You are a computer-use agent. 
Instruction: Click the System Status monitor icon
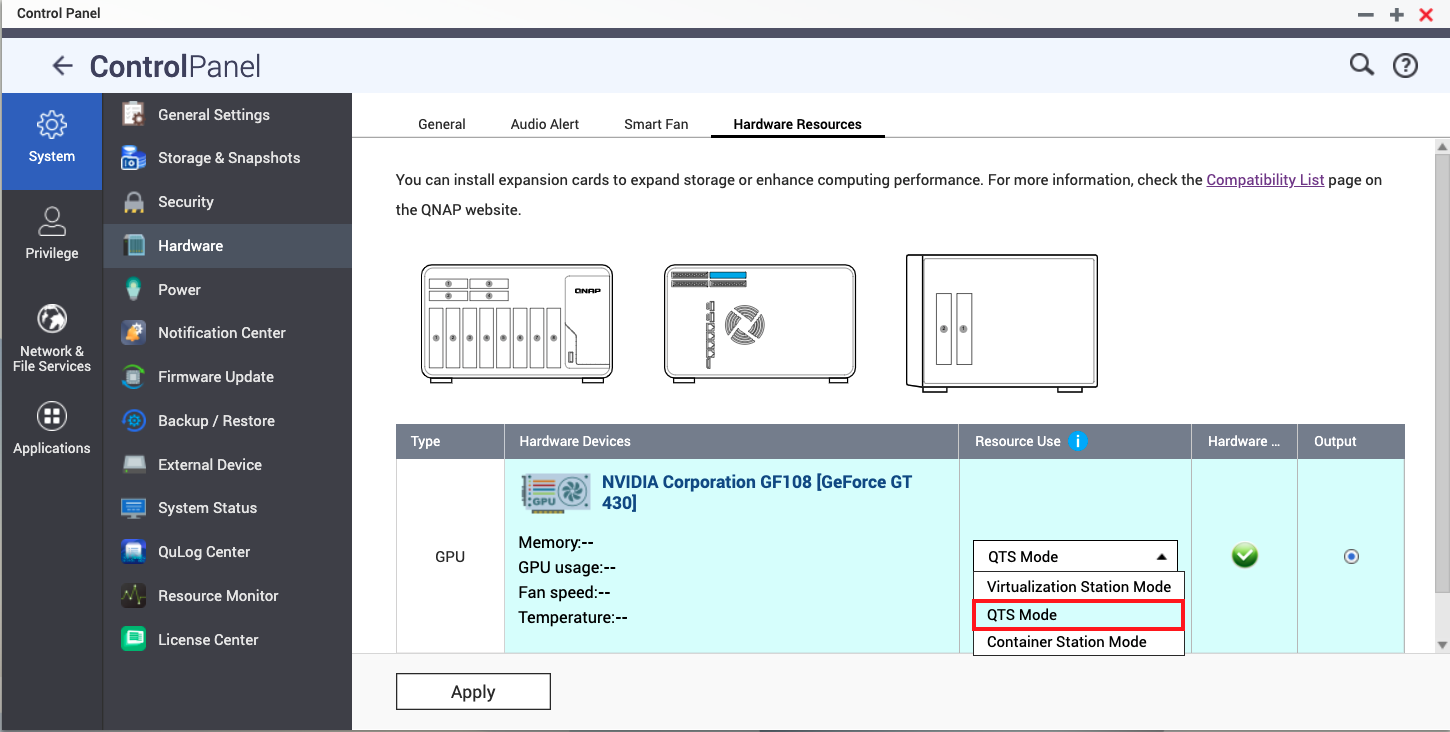[133, 508]
